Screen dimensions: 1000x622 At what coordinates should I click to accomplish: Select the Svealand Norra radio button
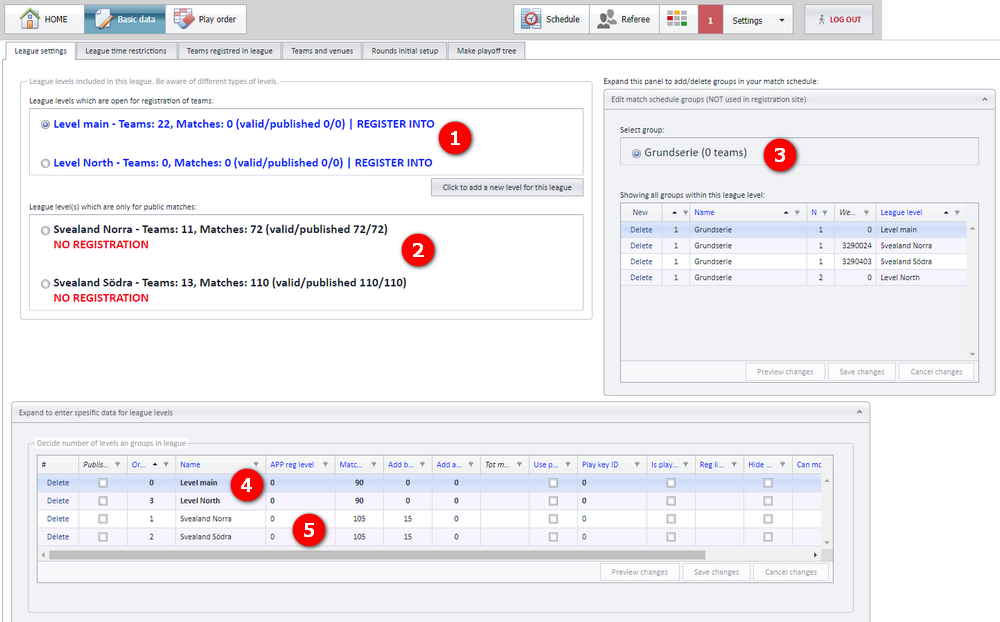tap(45, 230)
